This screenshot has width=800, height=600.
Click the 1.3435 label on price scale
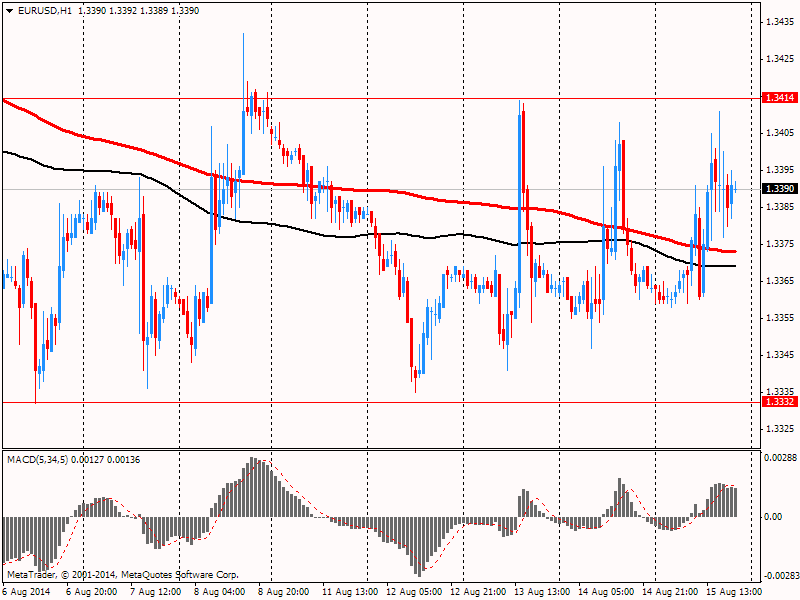(x=779, y=21)
